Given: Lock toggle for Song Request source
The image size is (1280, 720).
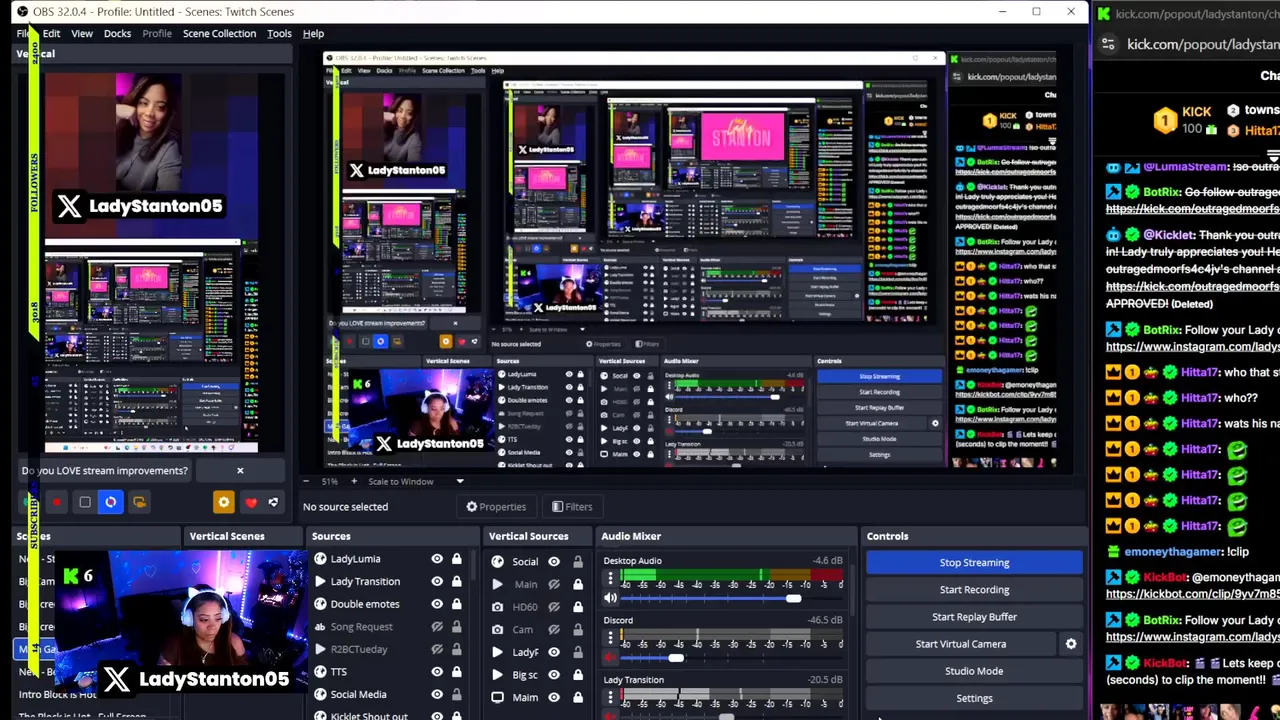Looking at the screenshot, I should (x=456, y=627).
